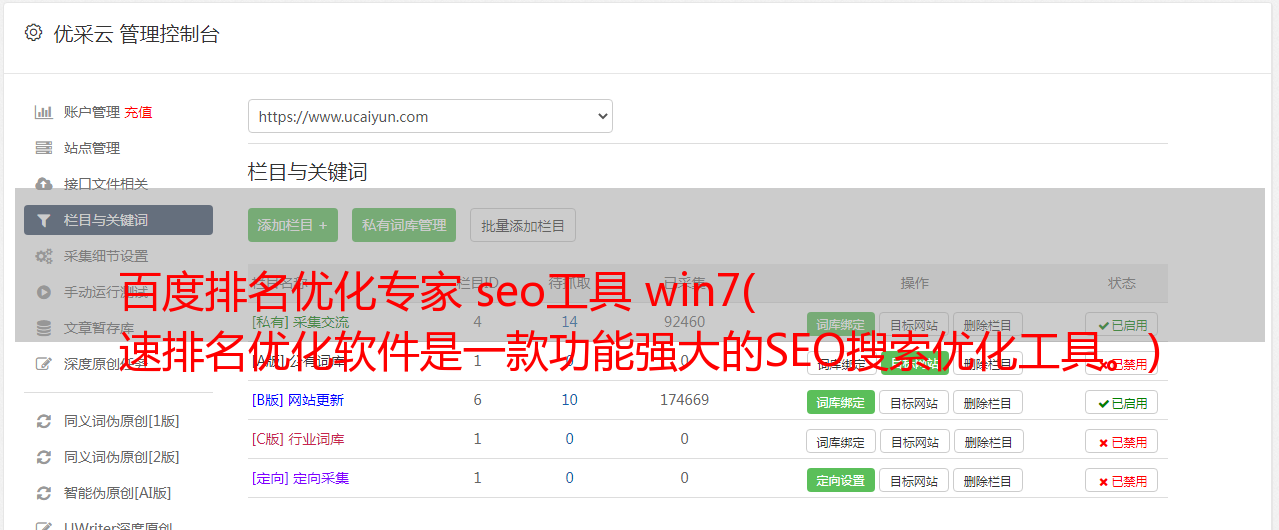The image size is (1279, 530).
Task: Click 批量添加栏目 button
Action: click(x=523, y=225)
